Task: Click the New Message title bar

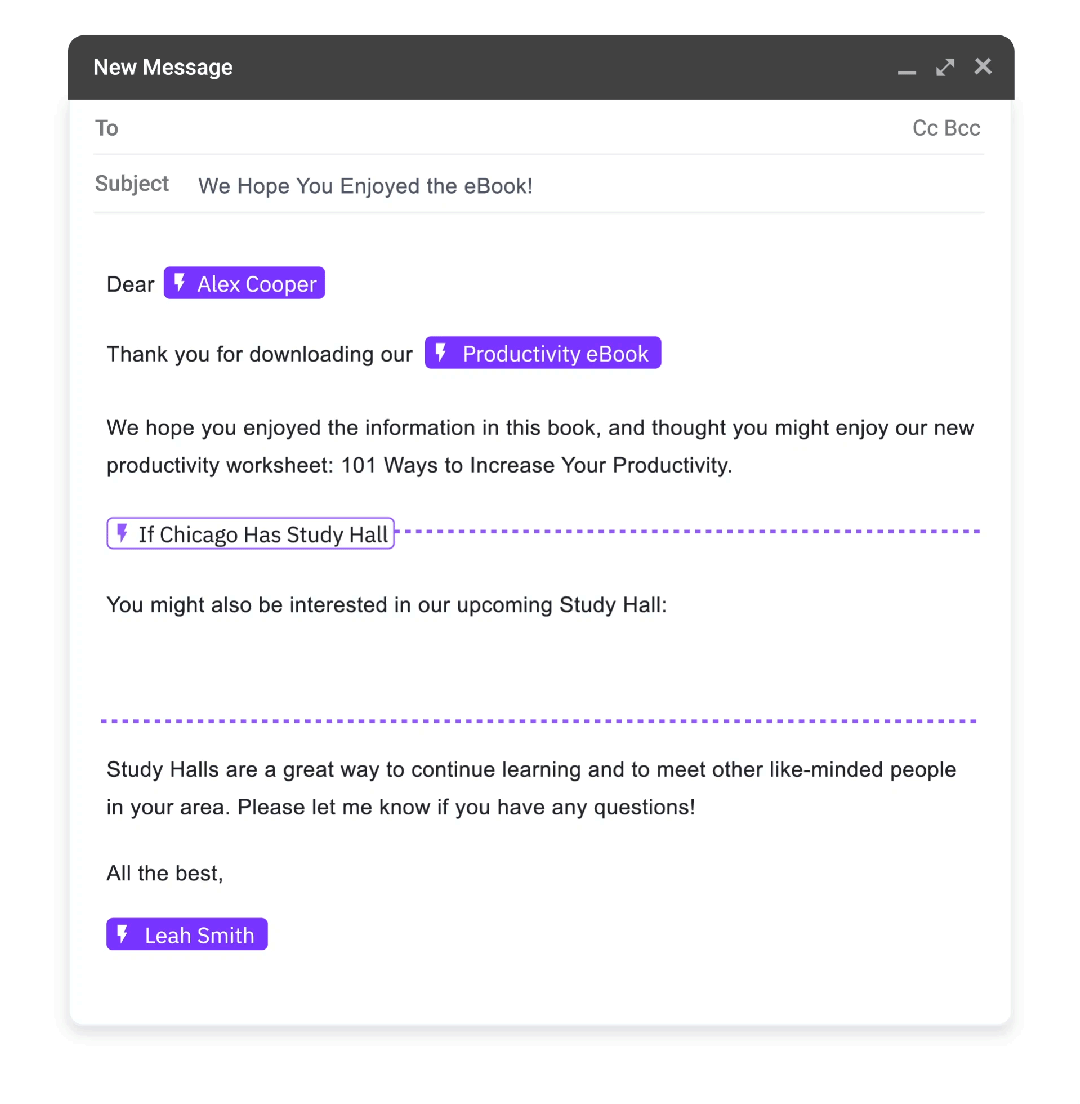Action: [x=163, y=67]
